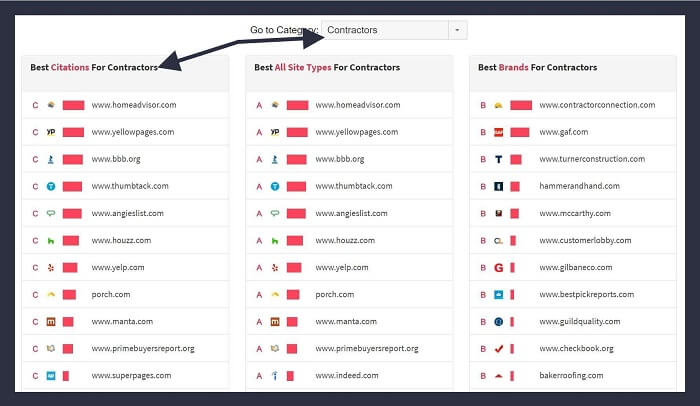This screenshot has height=406, width=700.
Task: Click customerlobby CL icon in Brands column
Action: click(x=499, y=241)
